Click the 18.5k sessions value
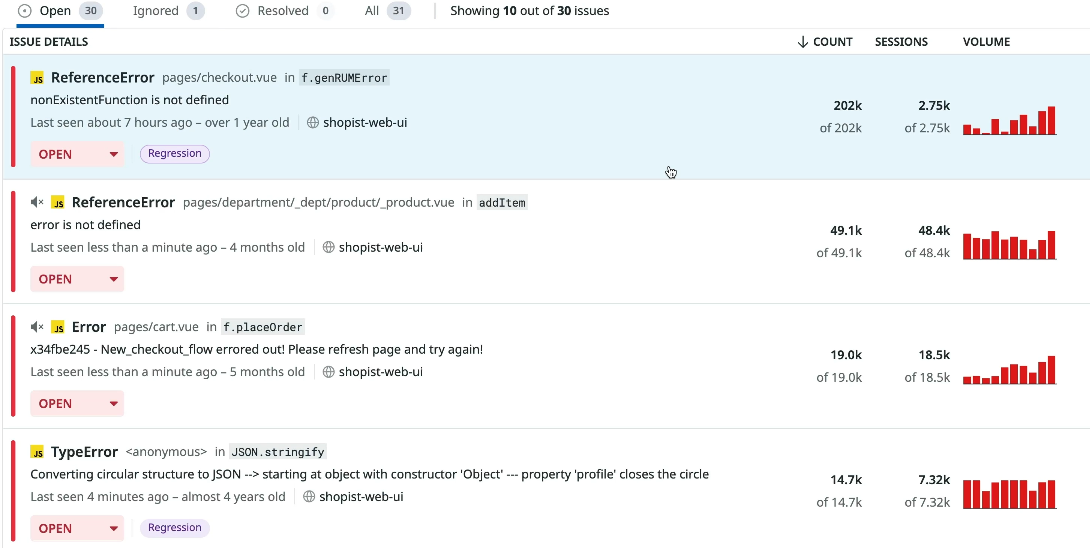Screen dimensions: 1090x548 tap(934, 355)
